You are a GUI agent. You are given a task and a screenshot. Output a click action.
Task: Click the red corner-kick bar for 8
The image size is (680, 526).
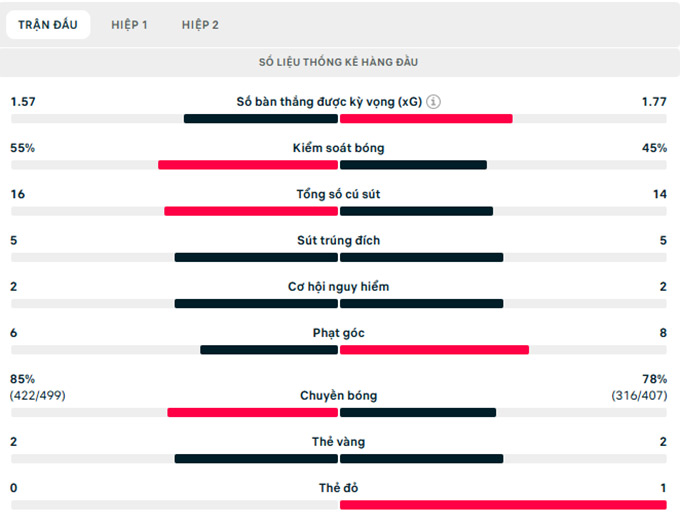click(434, 350)
